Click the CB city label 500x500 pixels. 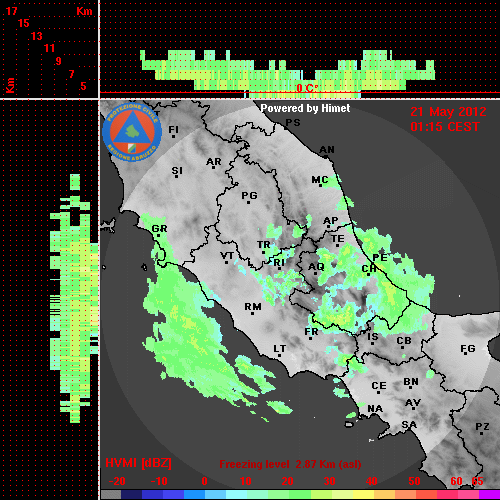click(x=404, y=341)
